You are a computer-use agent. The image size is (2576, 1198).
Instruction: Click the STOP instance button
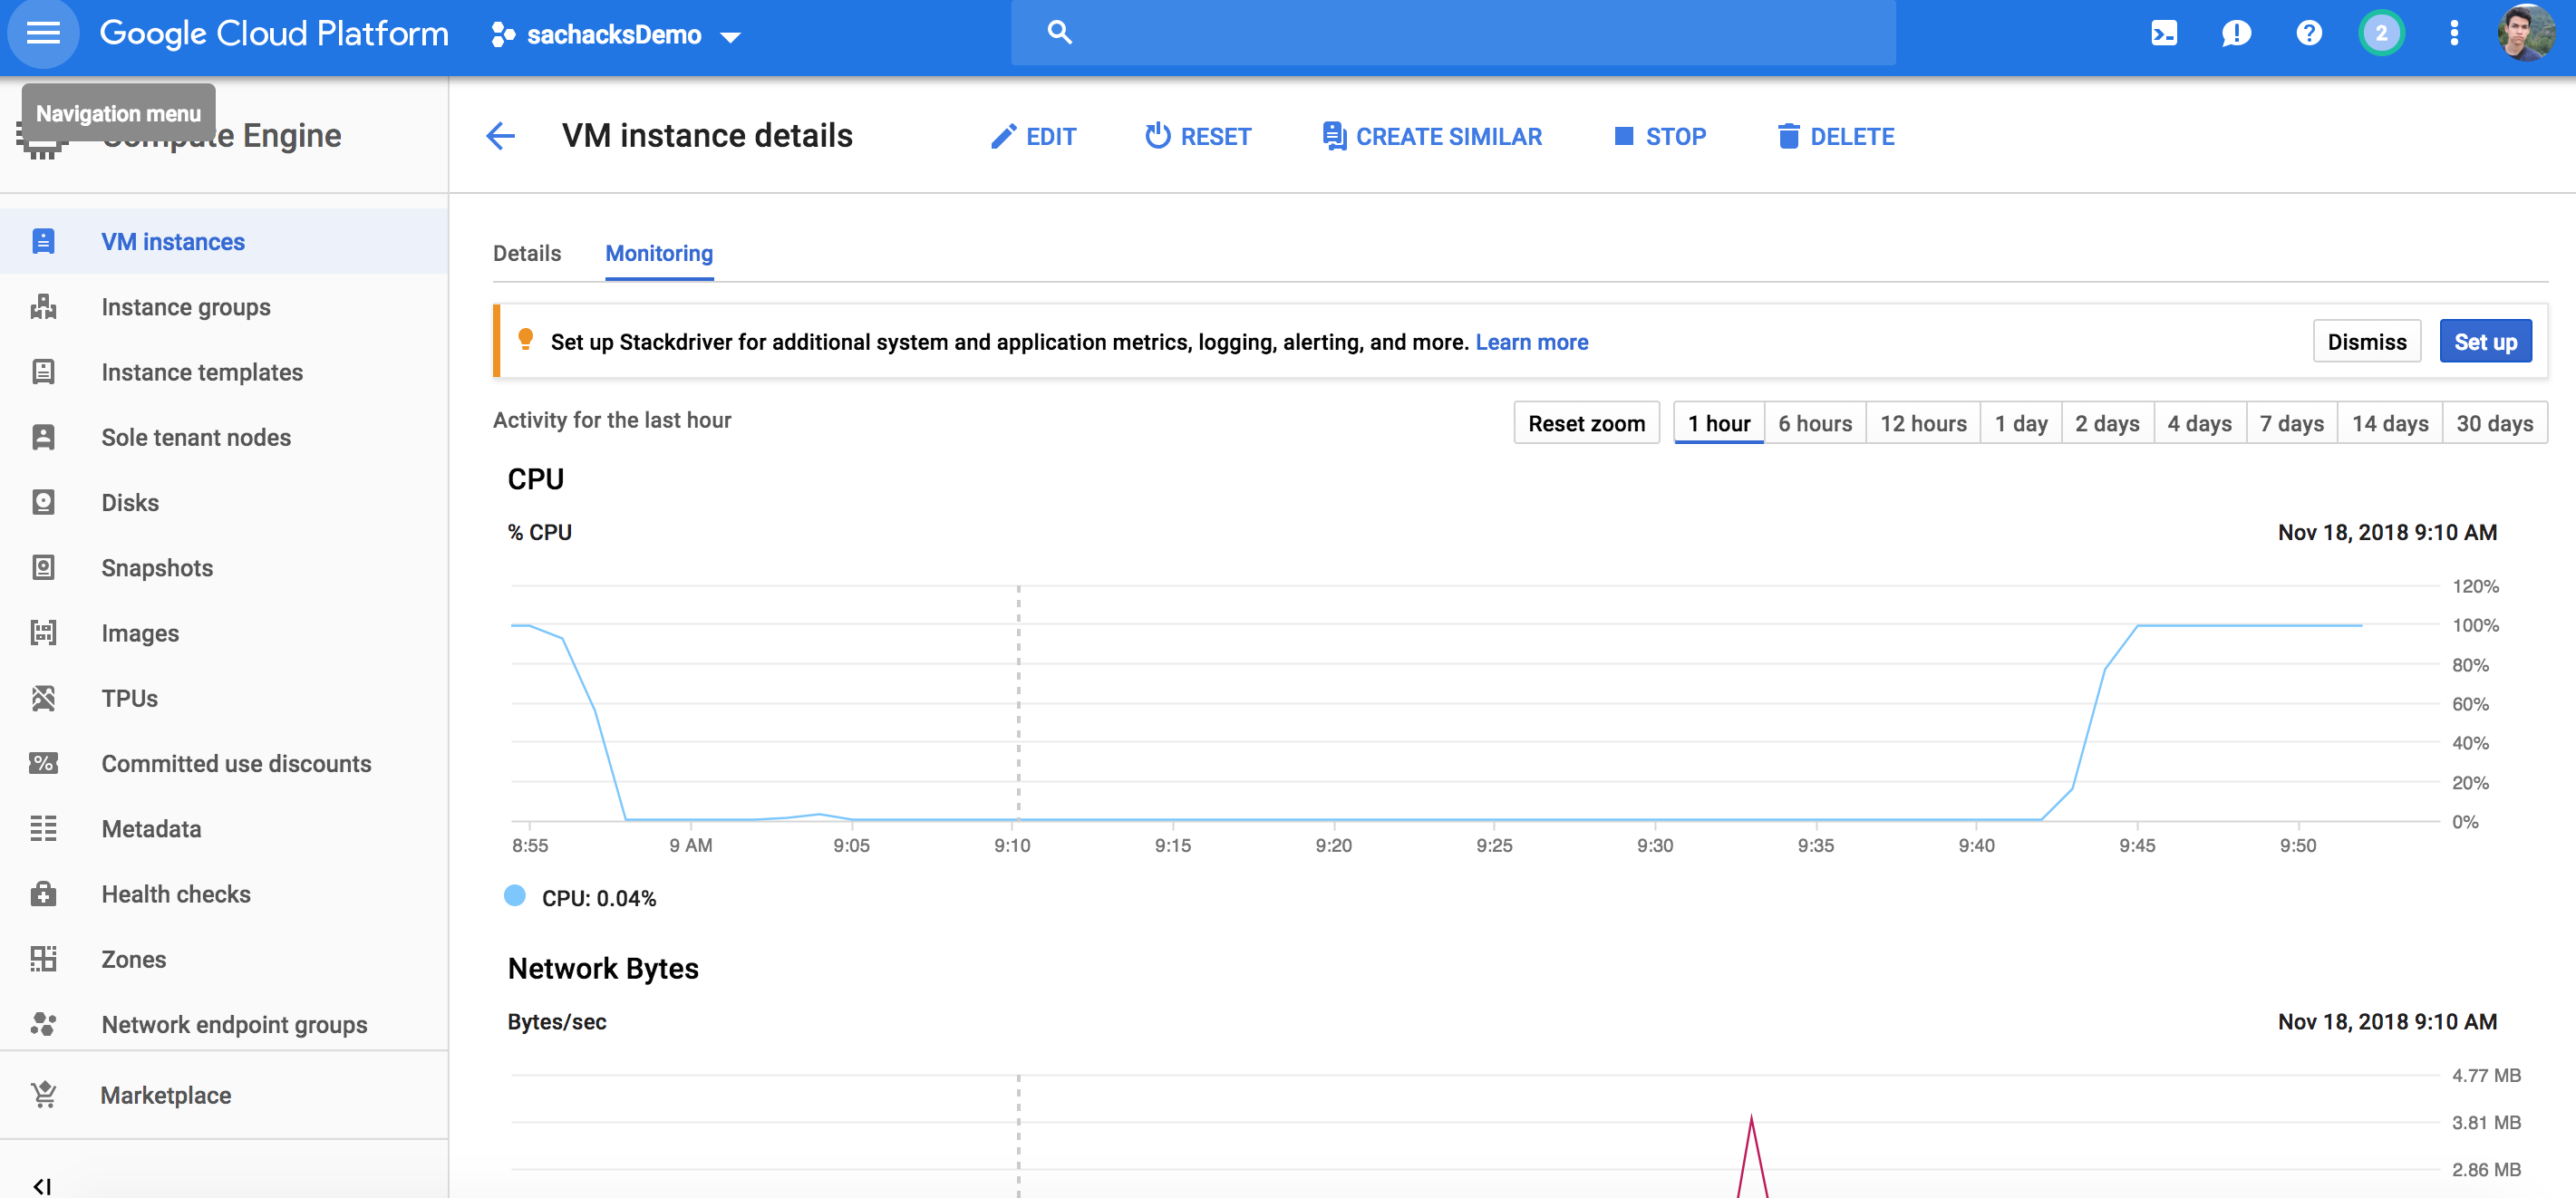tap(1660, 136)
